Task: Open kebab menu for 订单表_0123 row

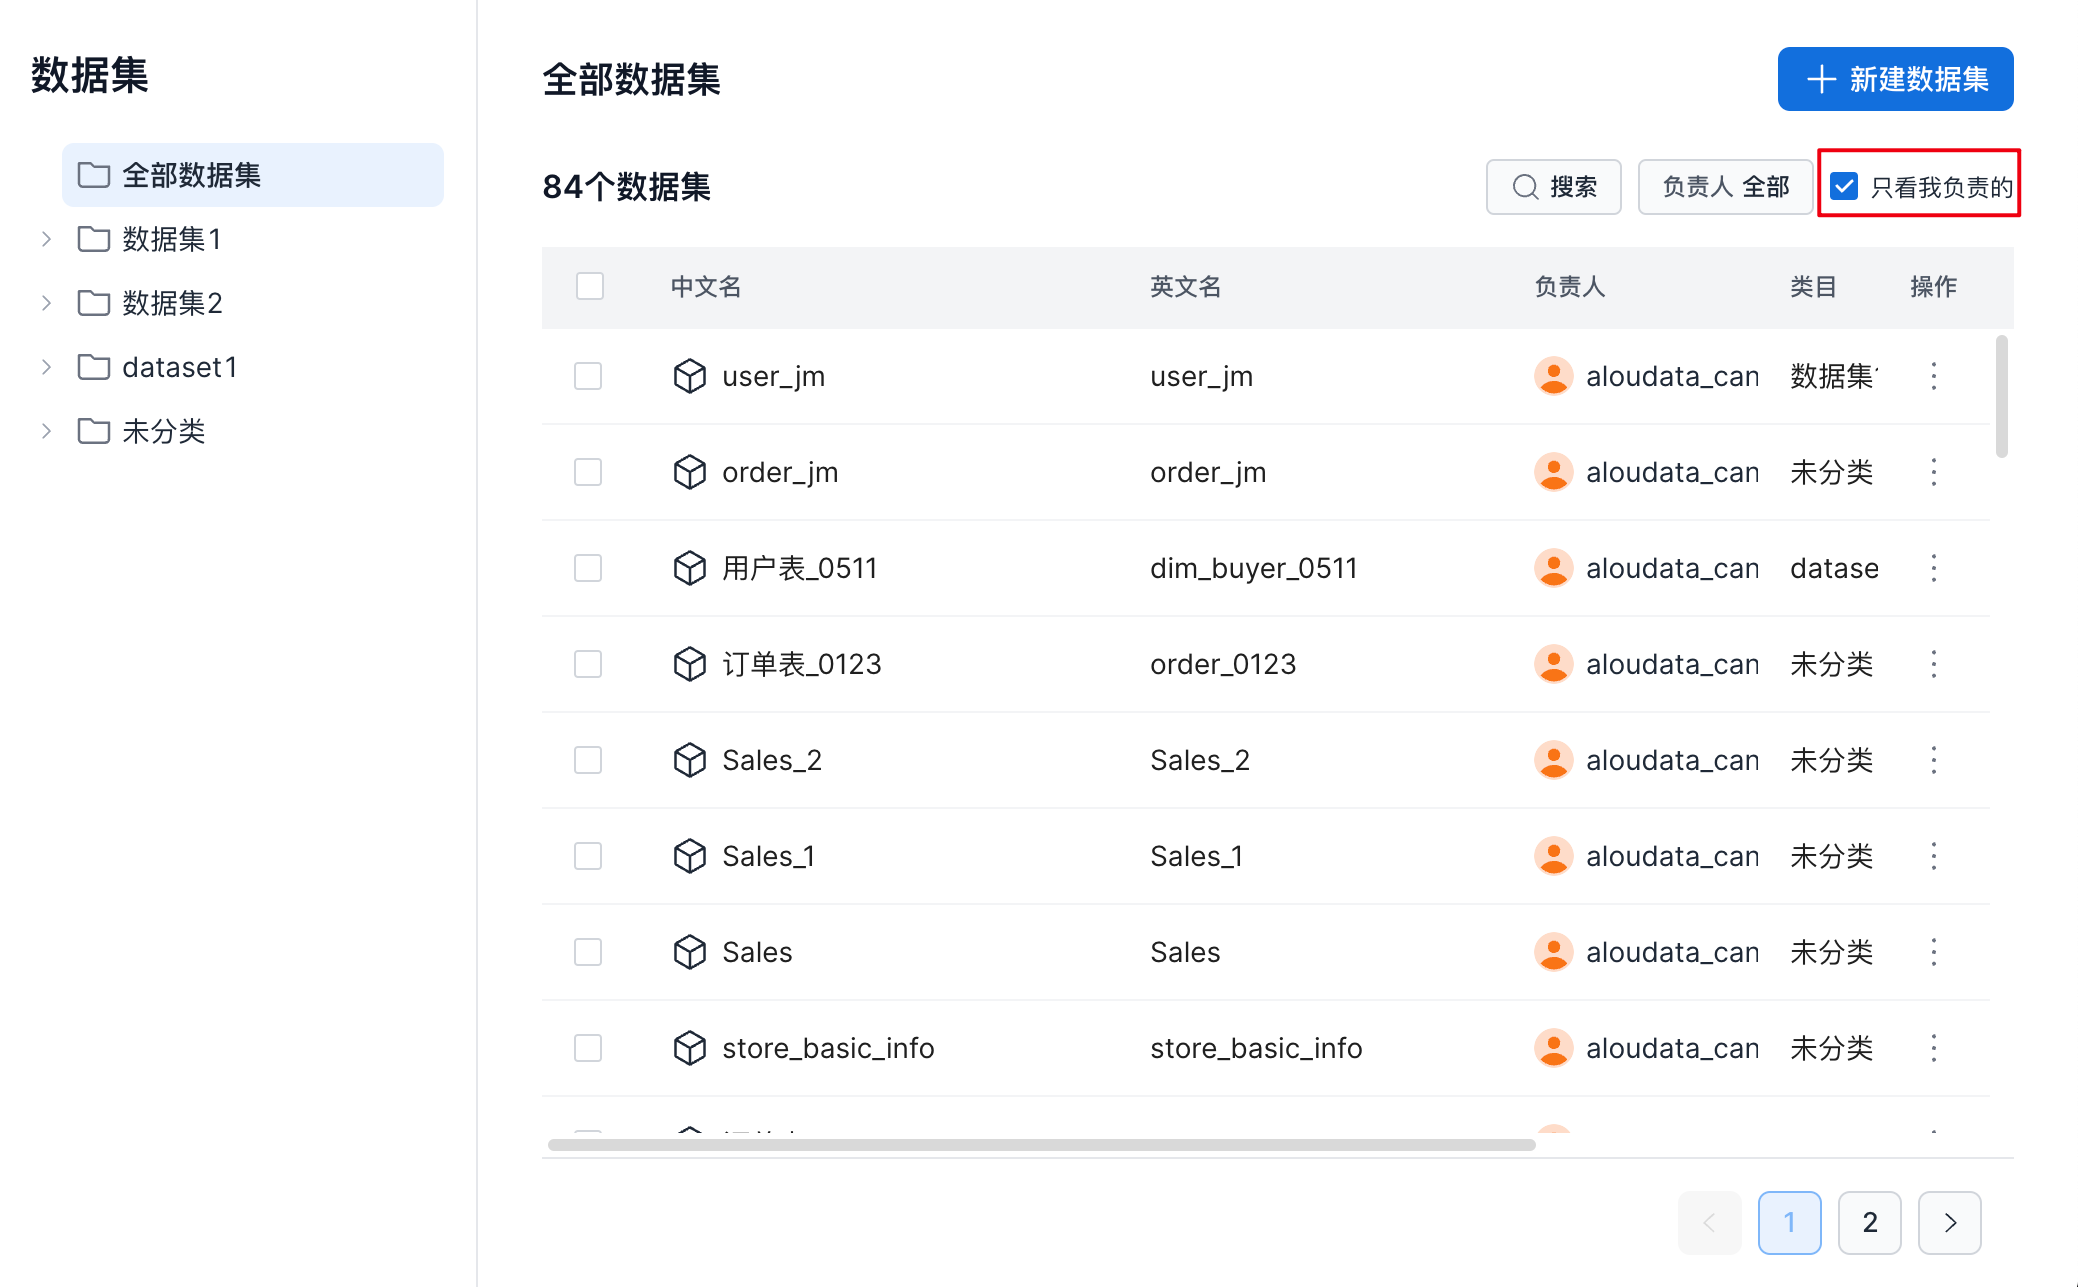Action: click(x=1933, y=664)
